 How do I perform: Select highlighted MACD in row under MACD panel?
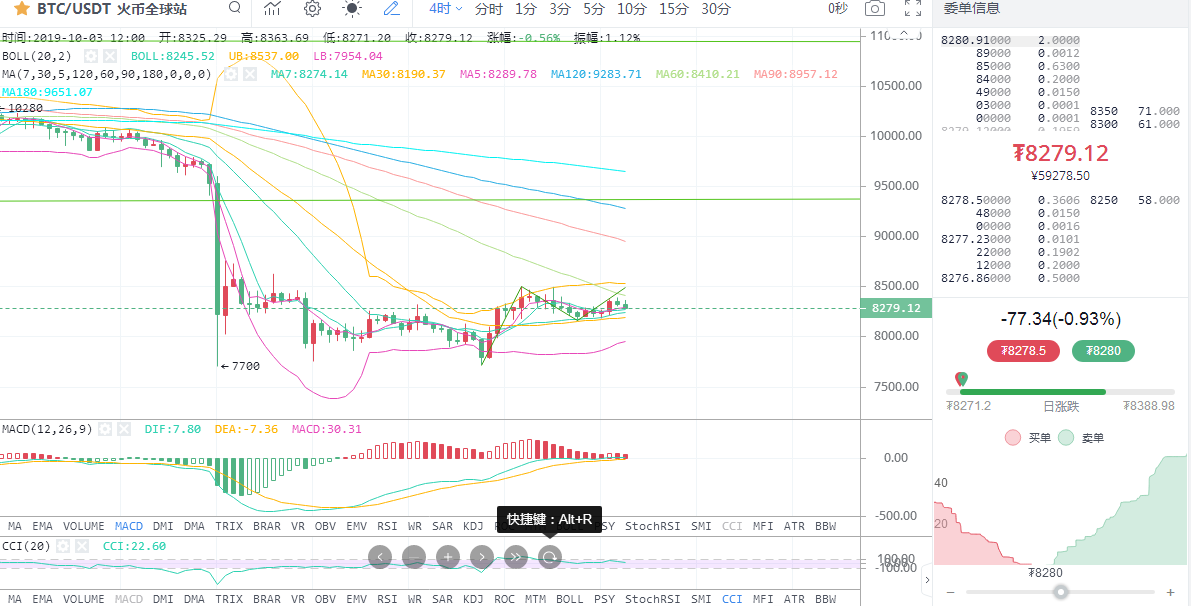click(x=129, y=526)
